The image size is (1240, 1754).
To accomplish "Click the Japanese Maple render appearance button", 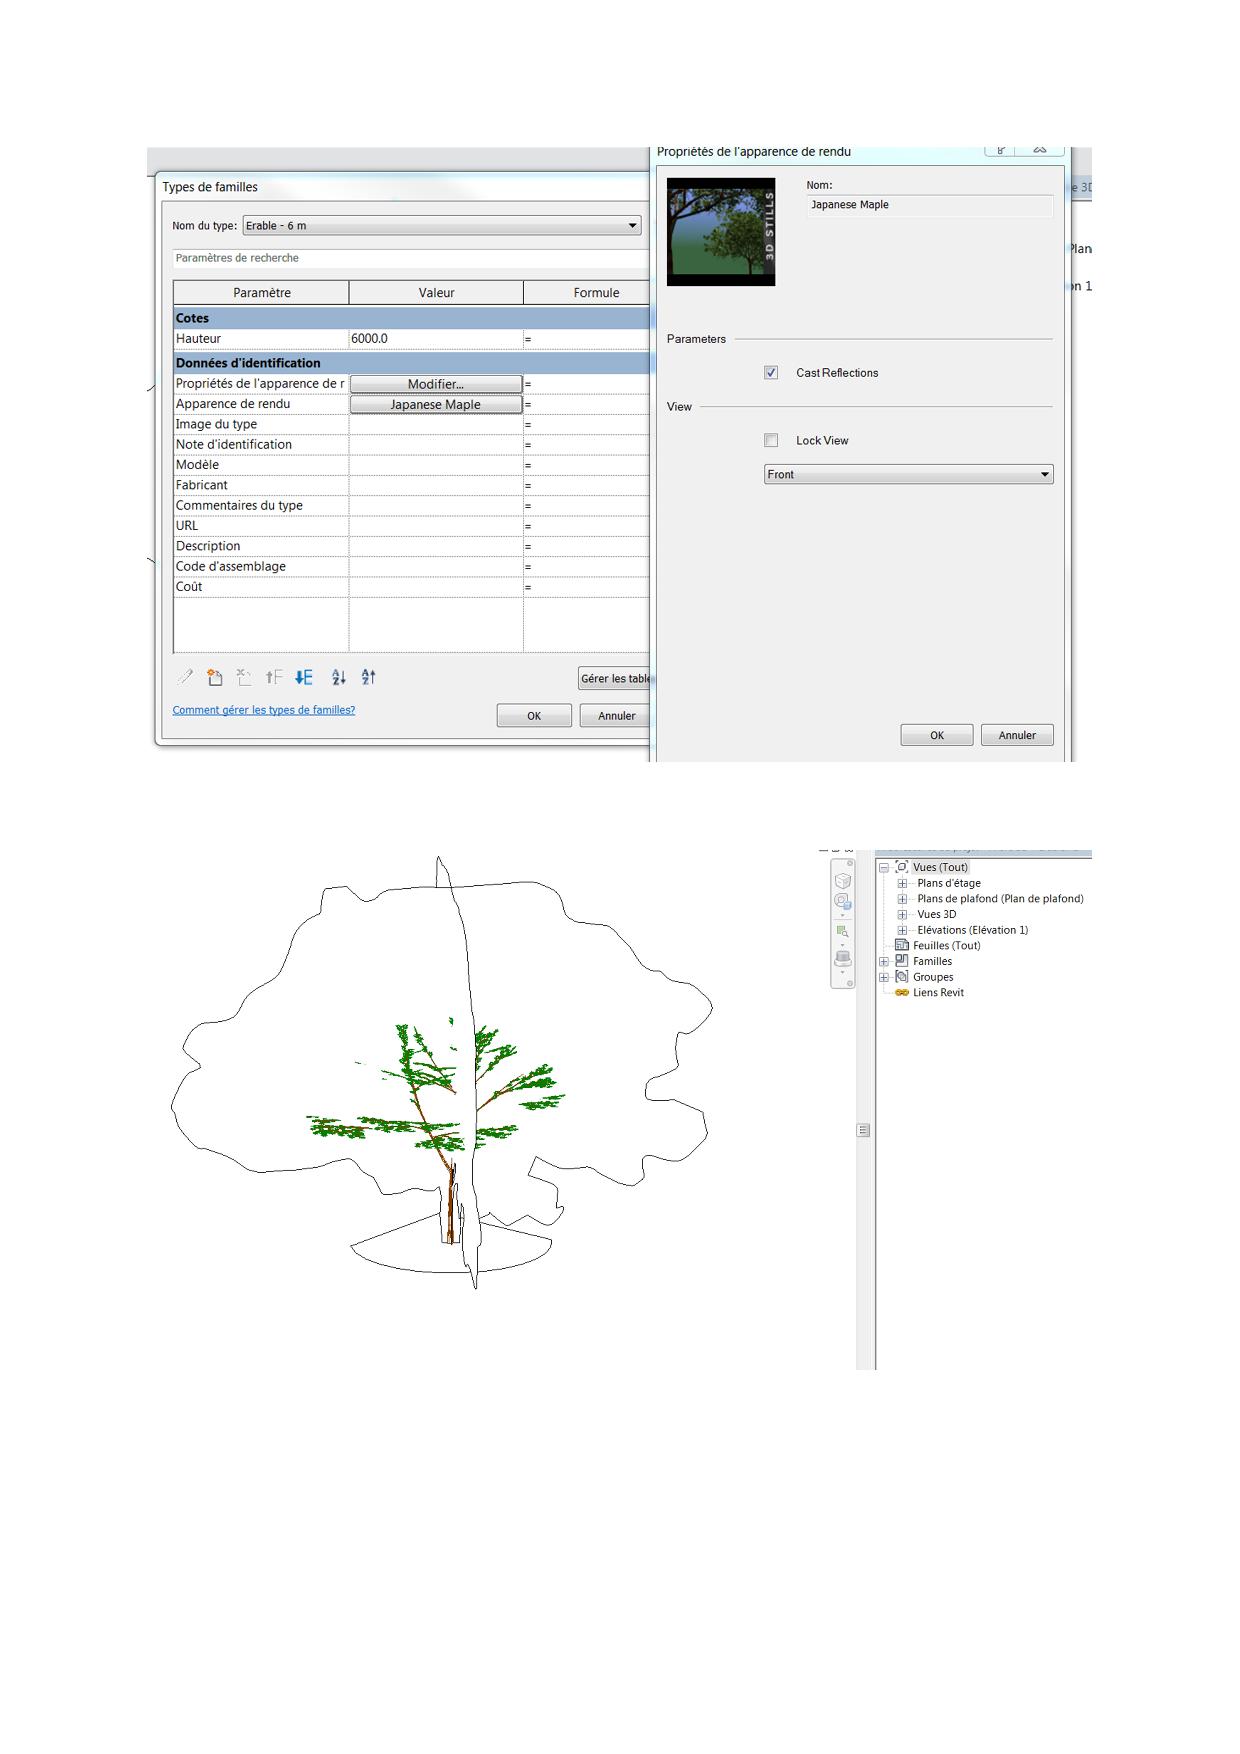I will click(435, 405).
